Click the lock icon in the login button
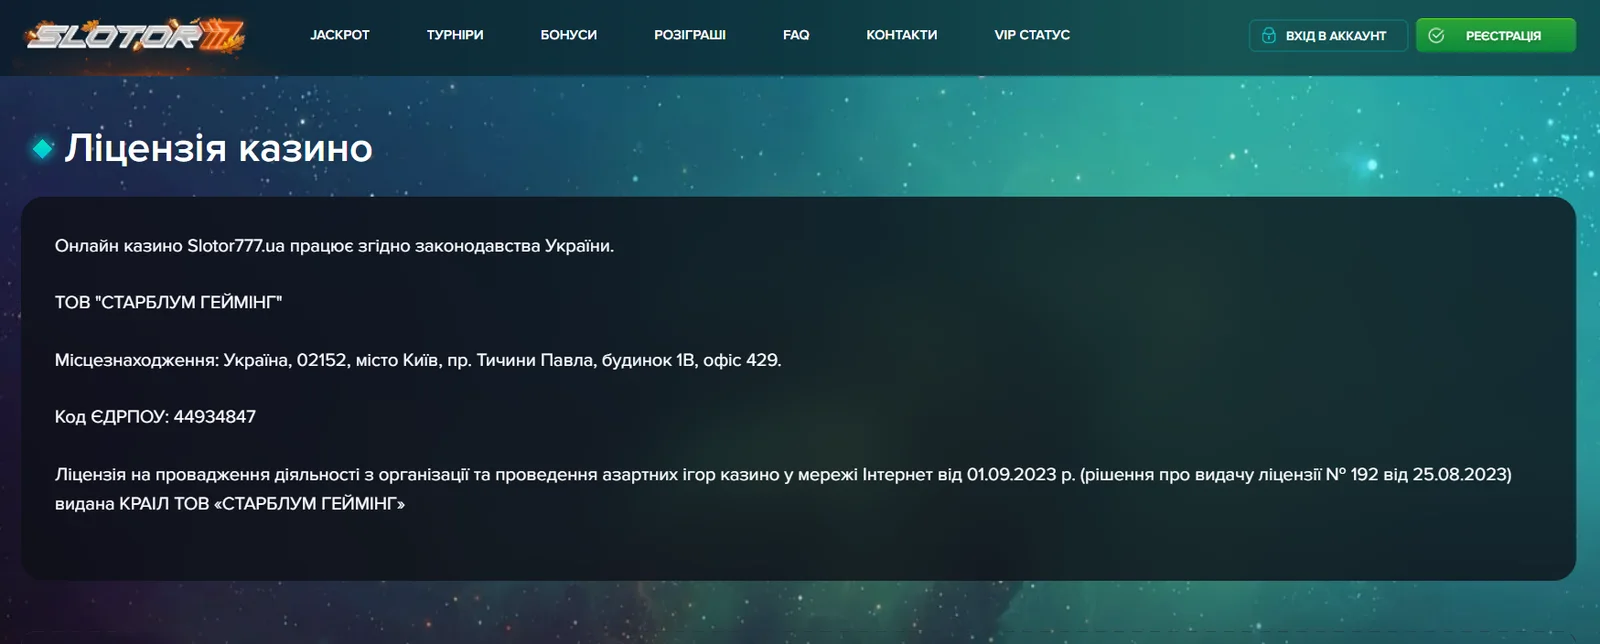 coord(1269,35)
